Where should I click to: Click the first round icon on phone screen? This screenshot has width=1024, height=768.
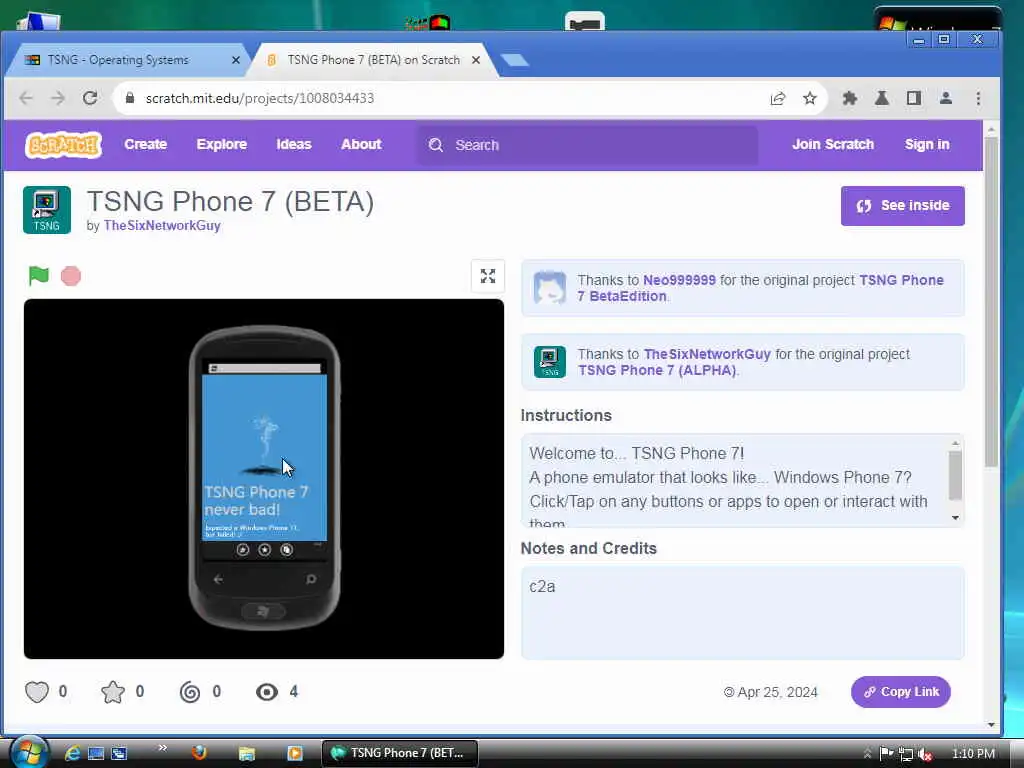243,550
